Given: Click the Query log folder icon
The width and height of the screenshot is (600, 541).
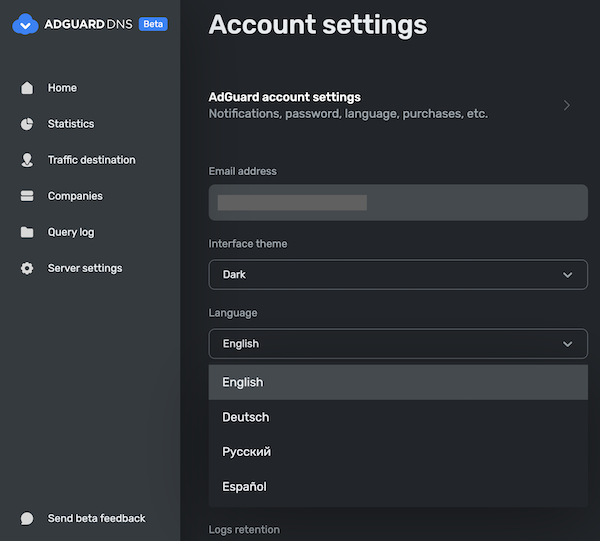Looking at the screenshot, I should click(27, 232).
